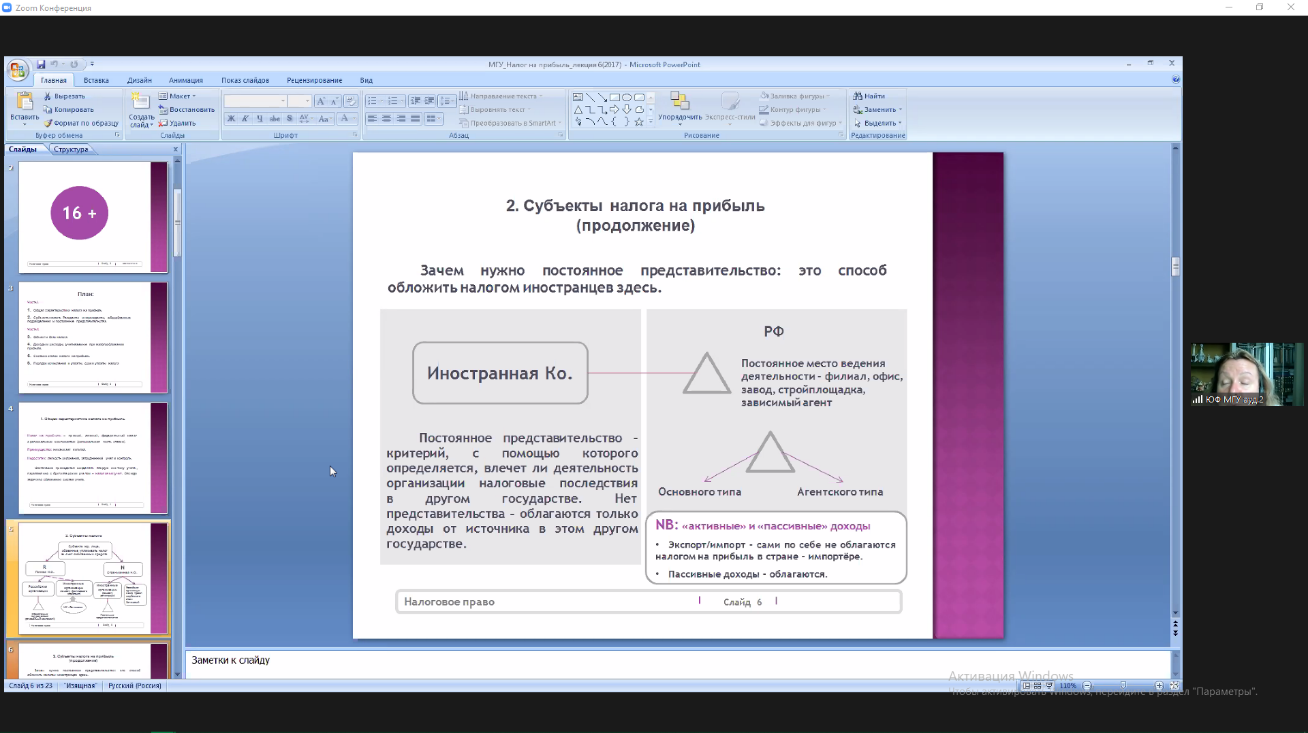Open the Office button menu
Screen dimensions: 1308x733
click(17, 69)
